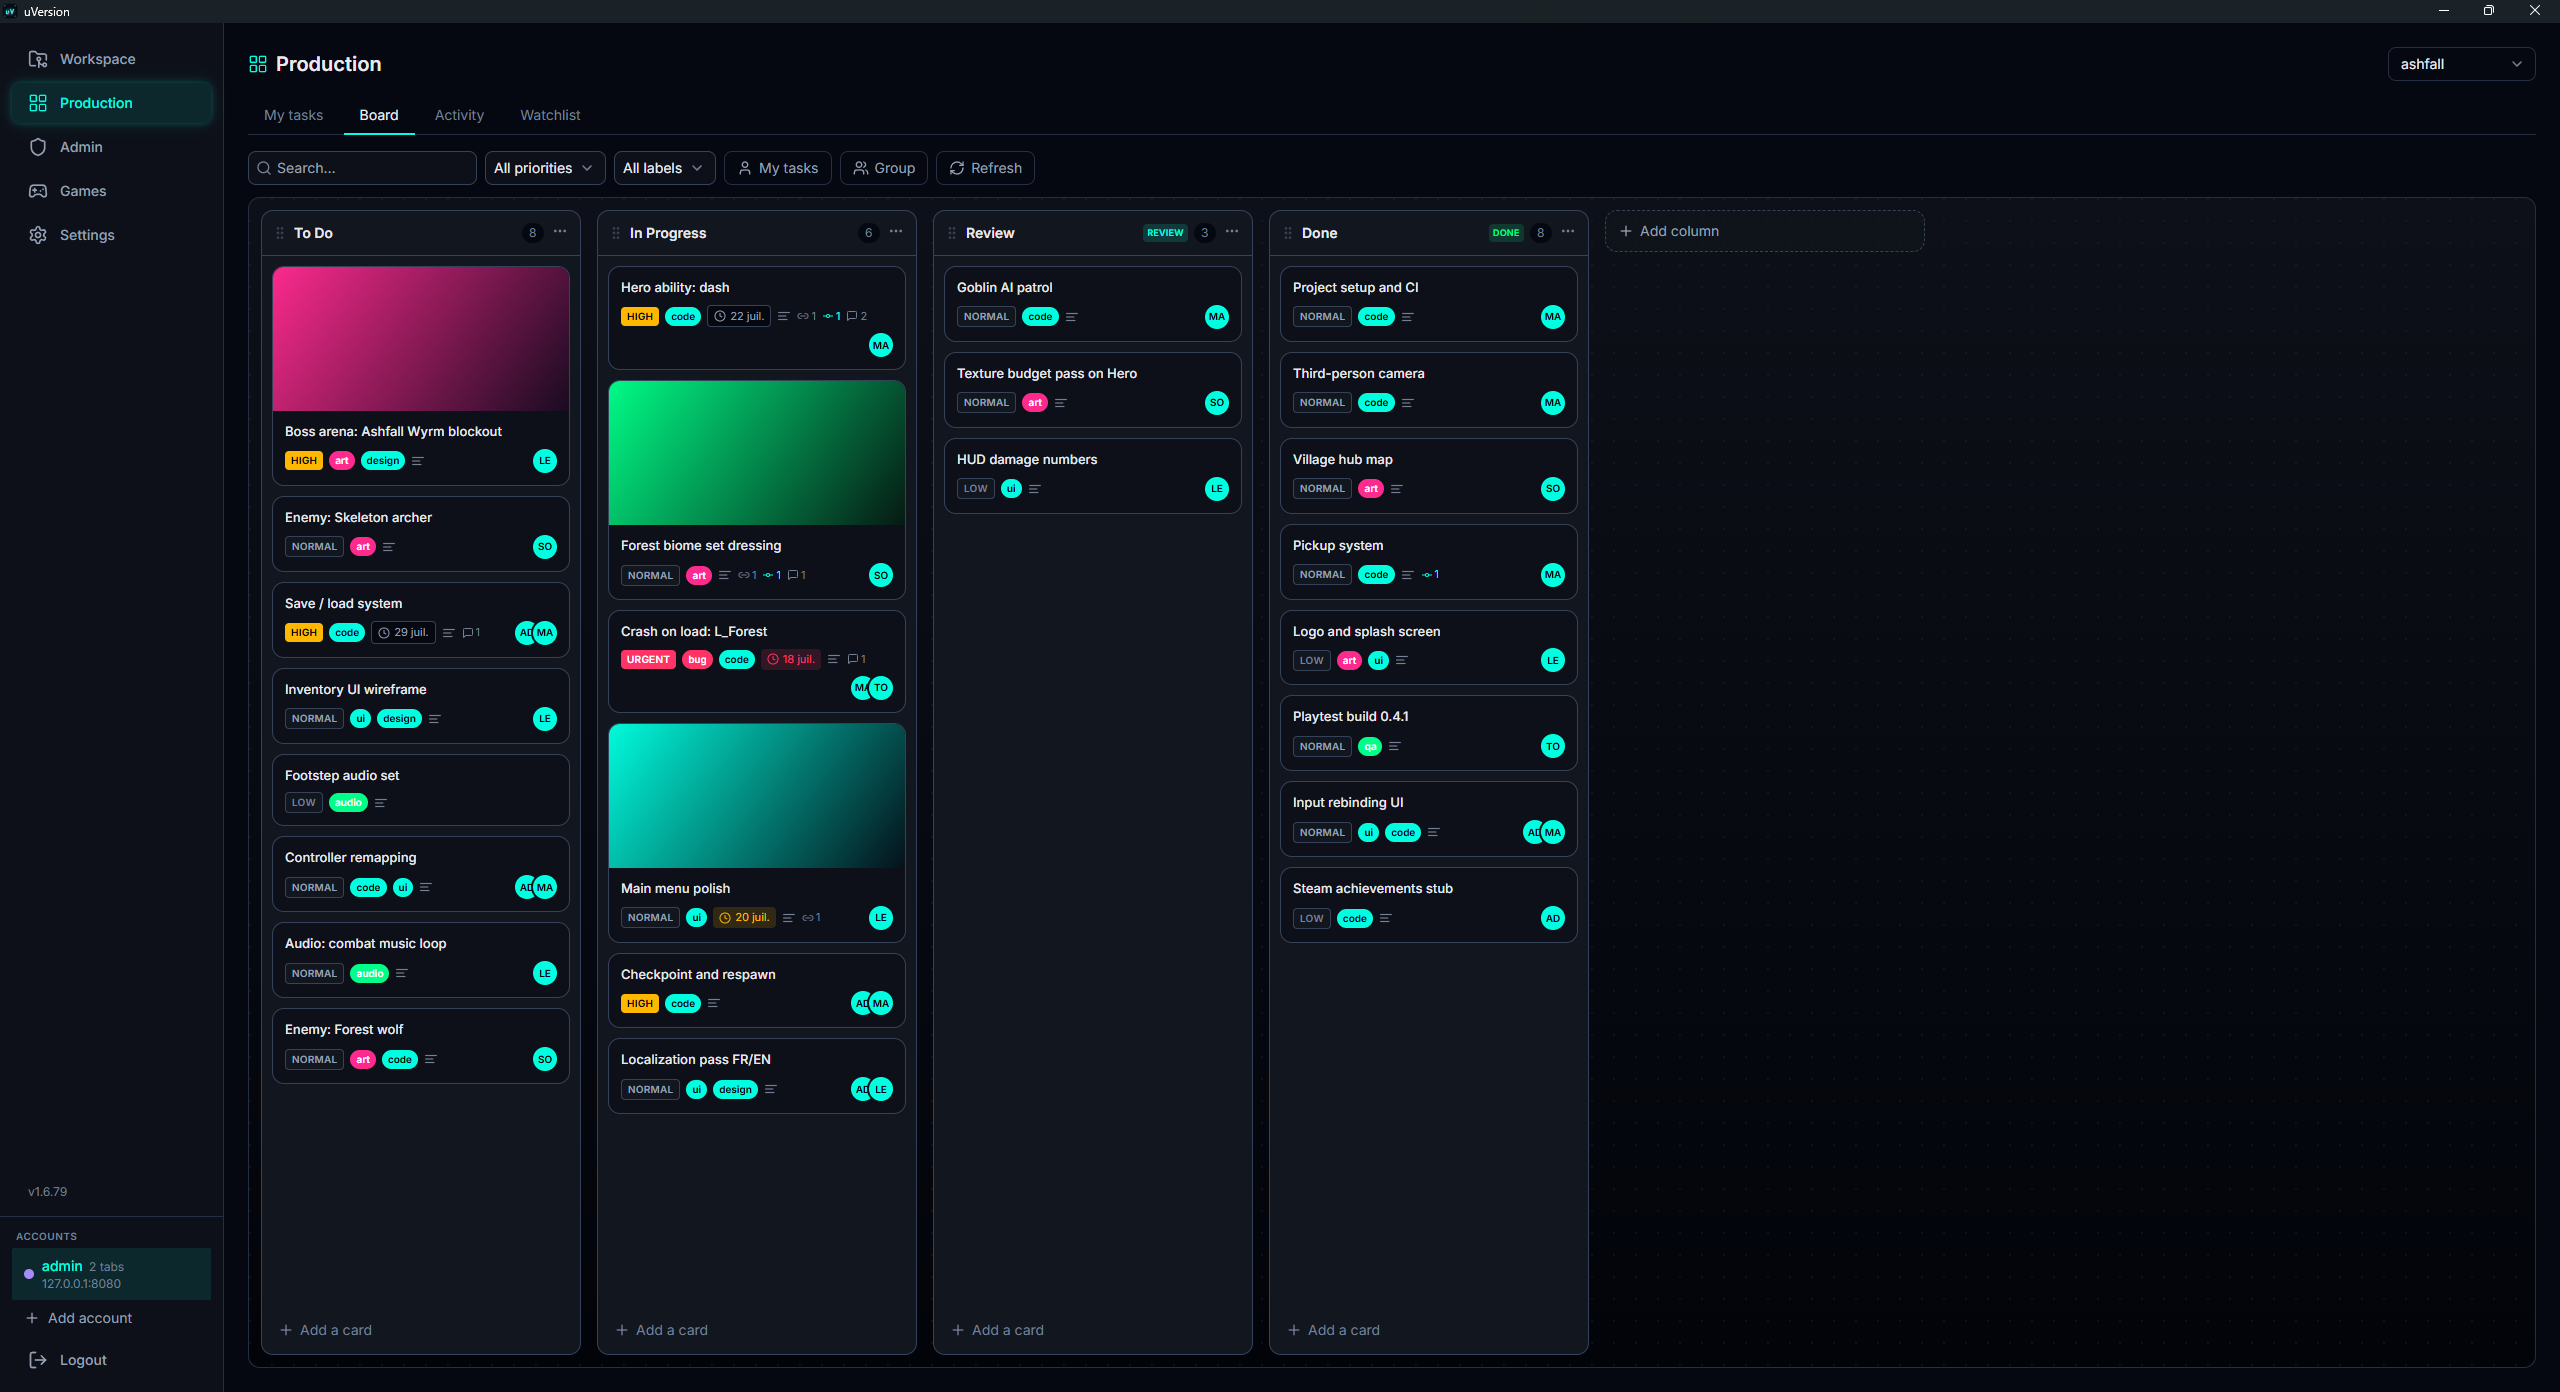Go to the Games section

coord(111,191)
